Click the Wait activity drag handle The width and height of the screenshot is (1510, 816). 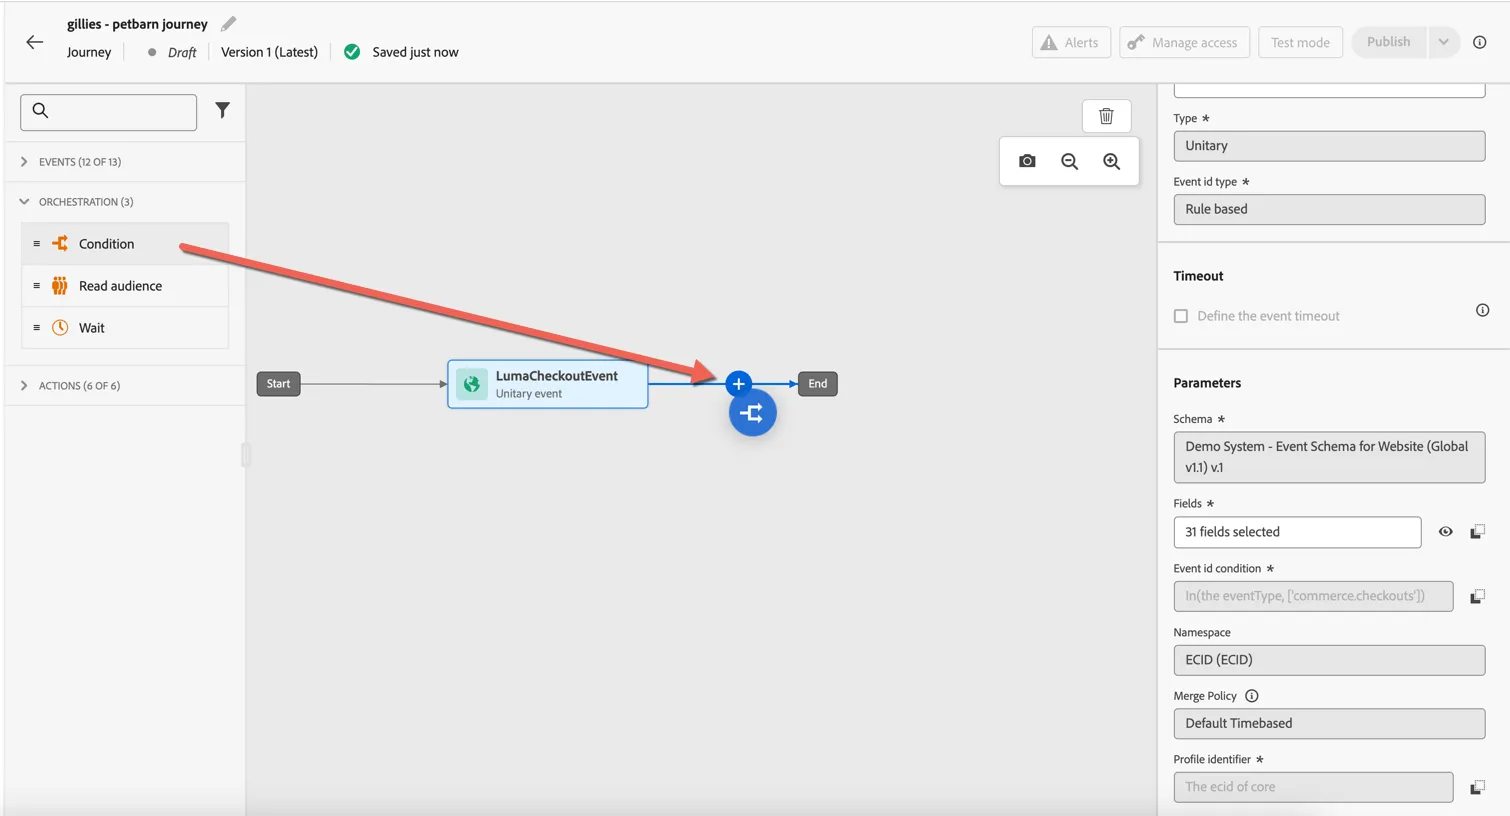tap(37, 327)
